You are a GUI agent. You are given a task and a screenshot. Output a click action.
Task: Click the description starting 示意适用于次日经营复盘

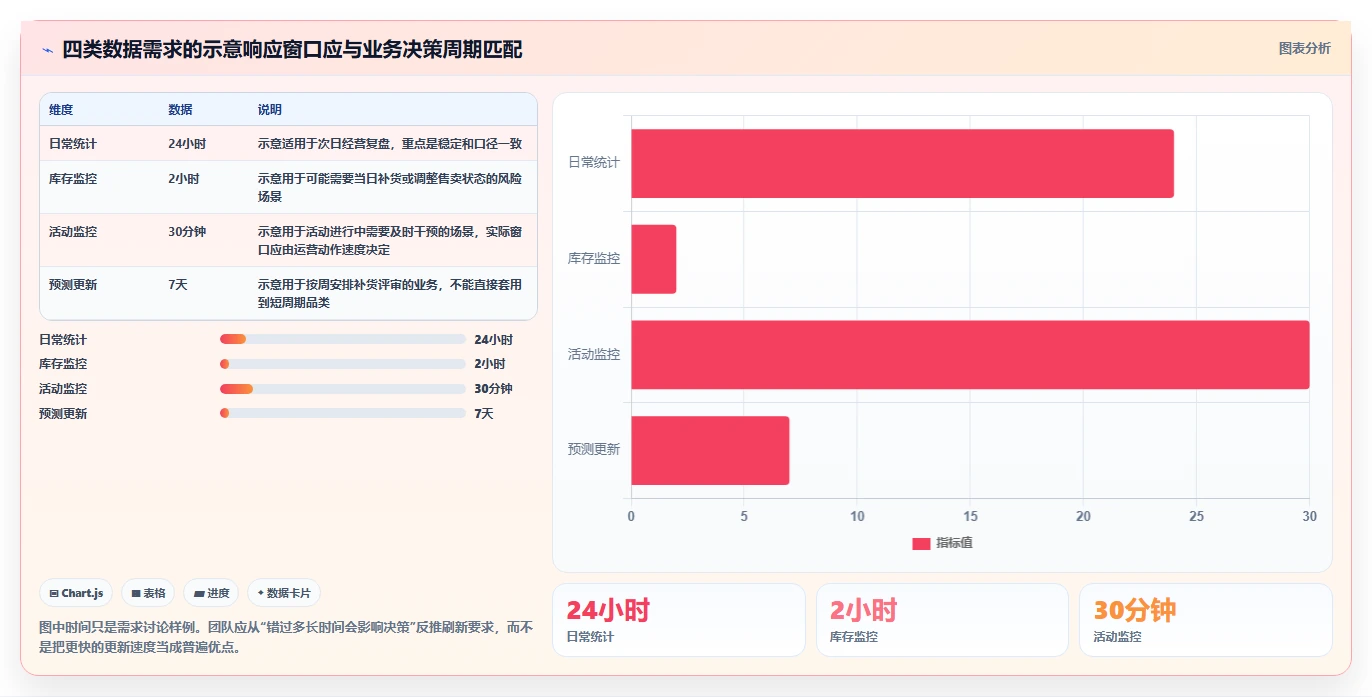click(390, 144)
